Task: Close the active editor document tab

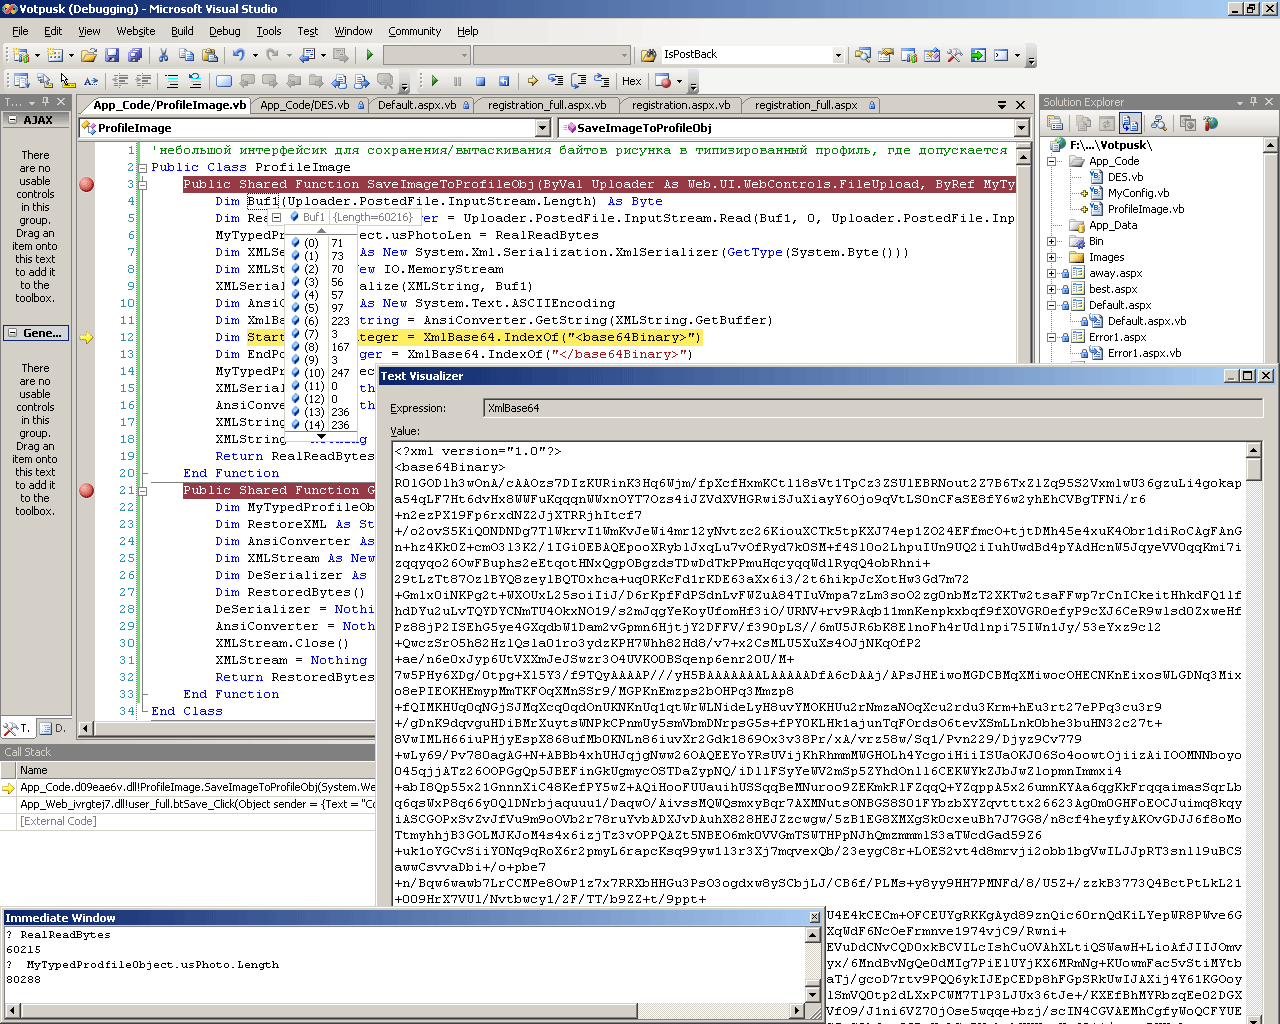Action: tap(1020, 105)
